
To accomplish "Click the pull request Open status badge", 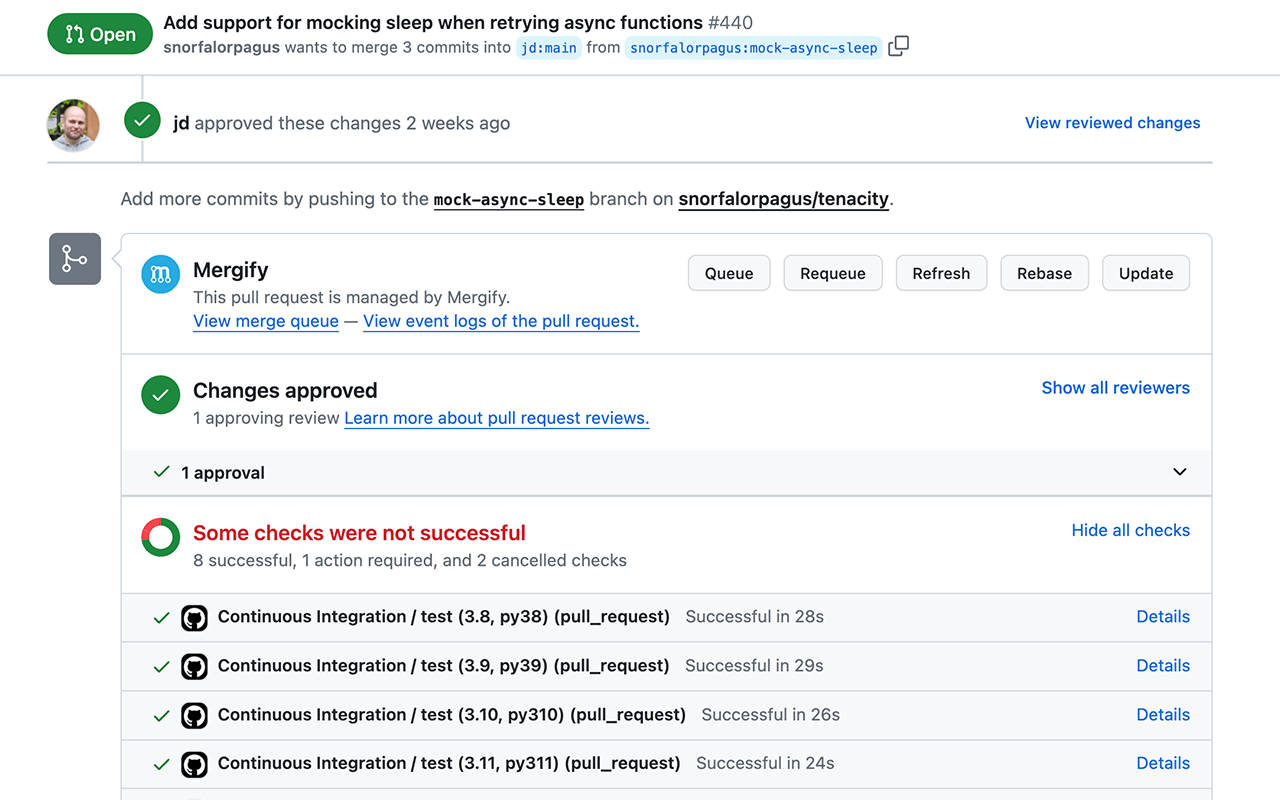I will [x=99, y=33].
